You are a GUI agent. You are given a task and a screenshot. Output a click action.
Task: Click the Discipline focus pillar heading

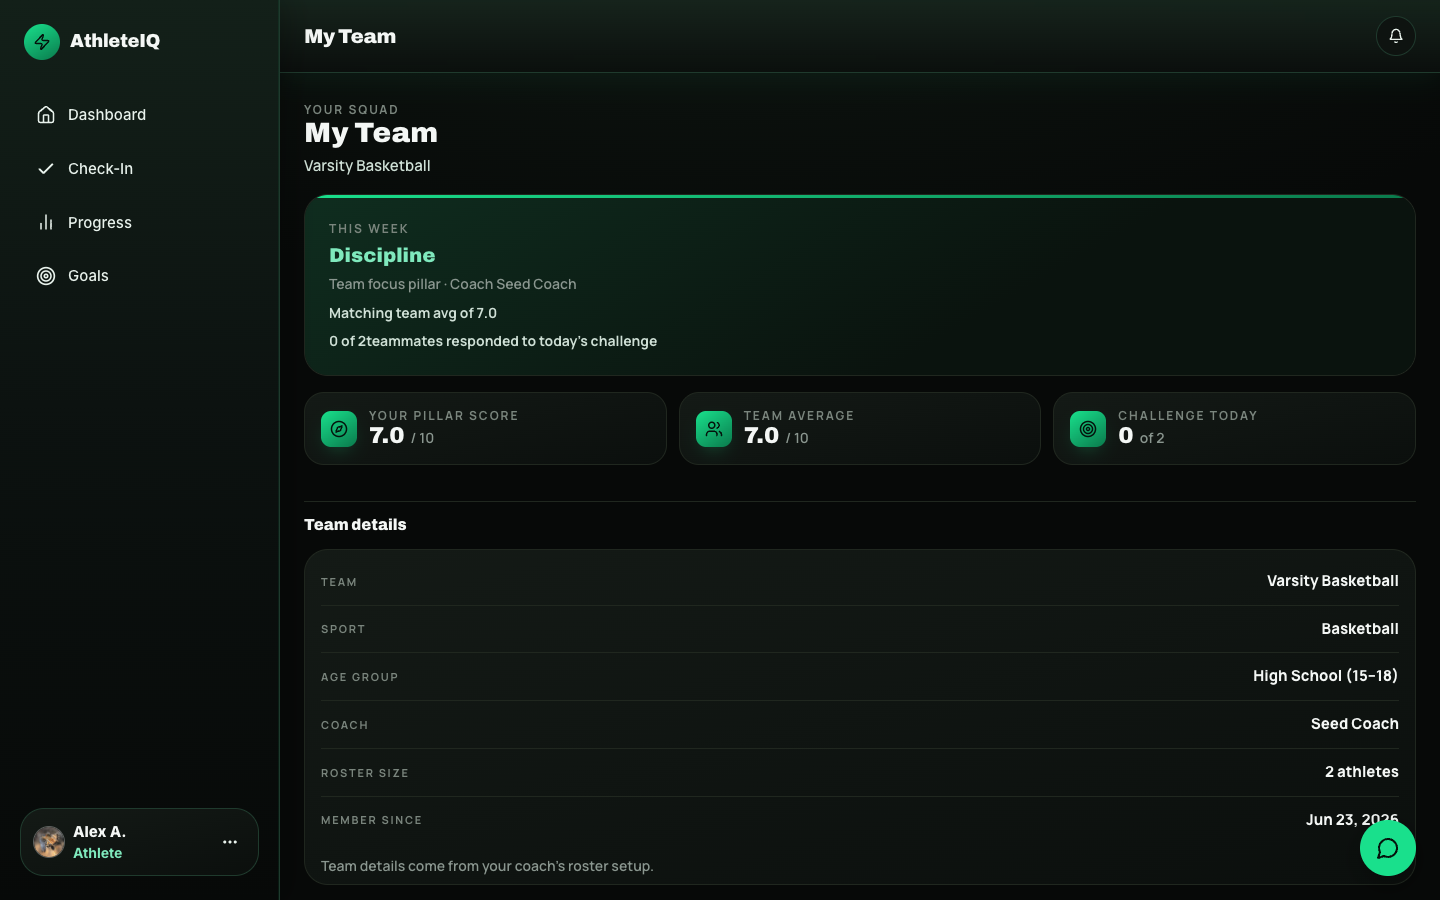tap(382, 255)
